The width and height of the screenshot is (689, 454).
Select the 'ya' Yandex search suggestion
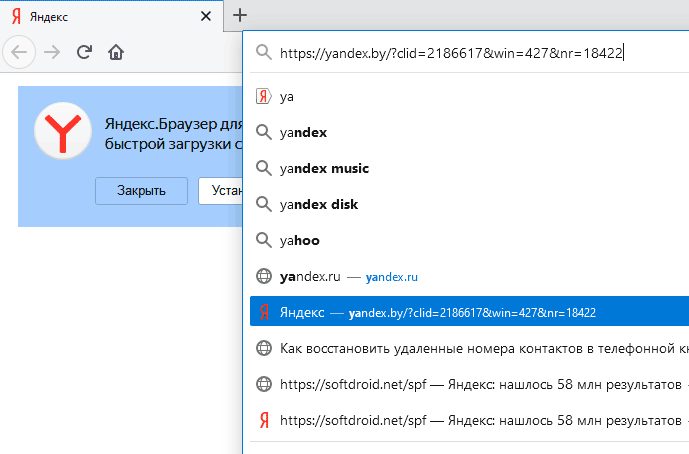pyautogui.click(x=469, y=96)
